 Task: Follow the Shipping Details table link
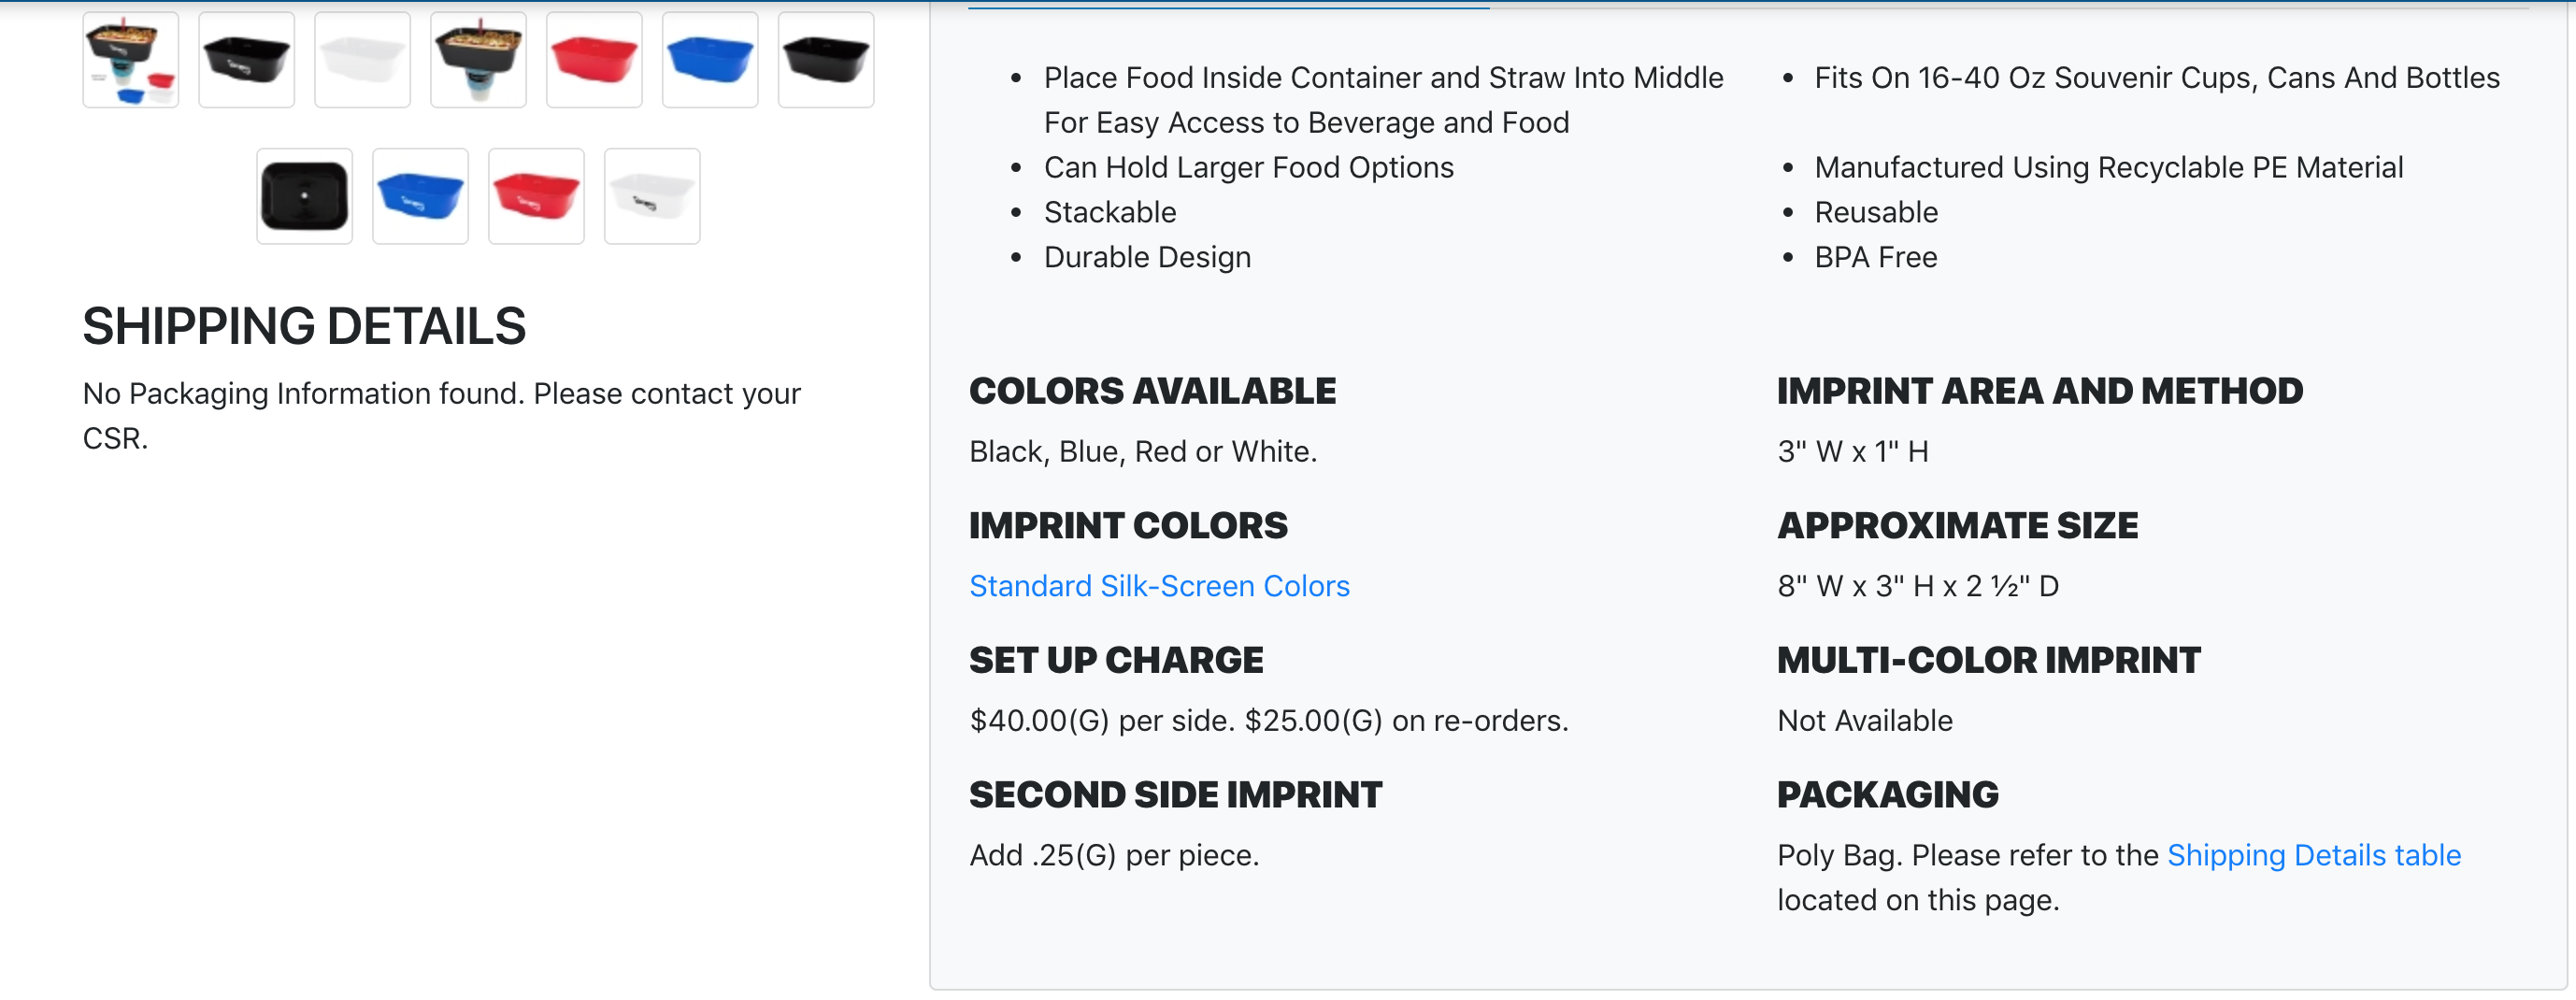(2313, 855)
